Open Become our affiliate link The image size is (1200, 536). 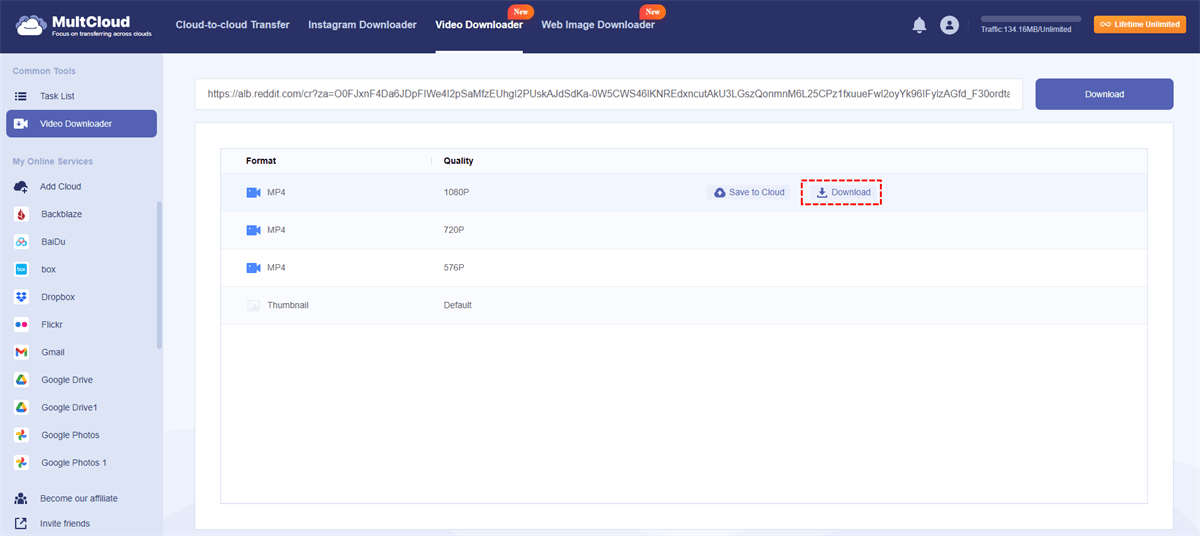[x=78, y=498]
